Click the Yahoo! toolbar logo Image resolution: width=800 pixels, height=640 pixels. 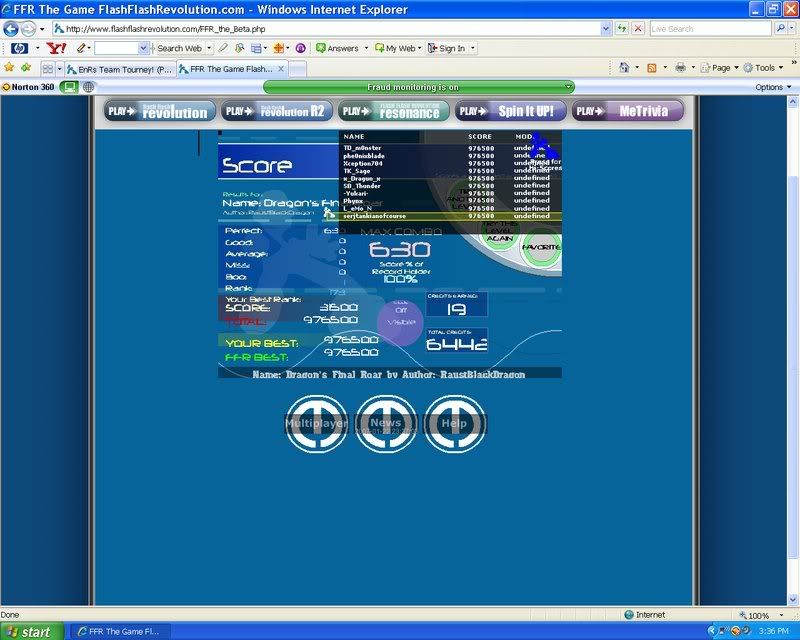pos(57,48)
